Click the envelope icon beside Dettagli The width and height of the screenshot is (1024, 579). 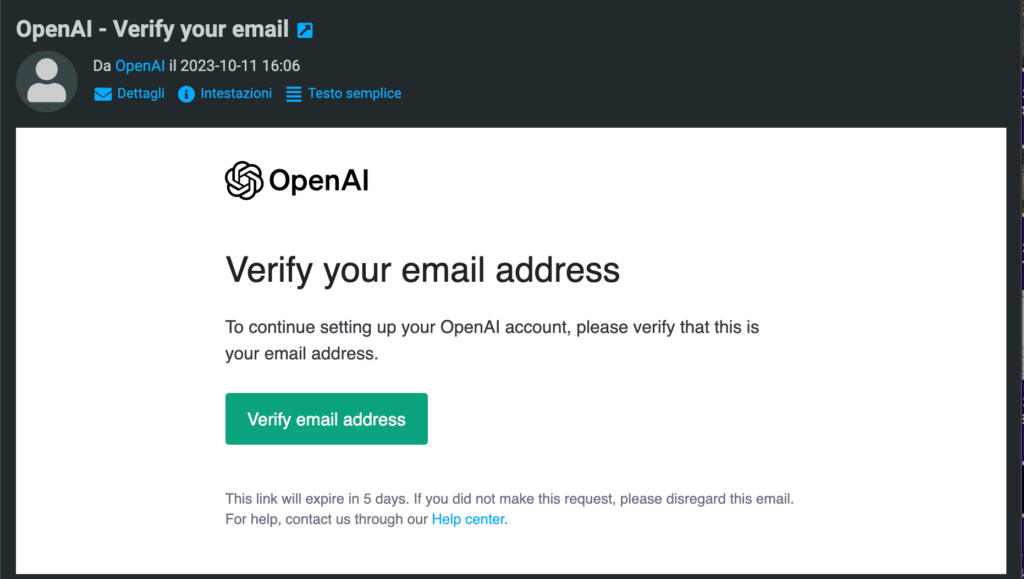pyautogui.click(x=103, y=94)
